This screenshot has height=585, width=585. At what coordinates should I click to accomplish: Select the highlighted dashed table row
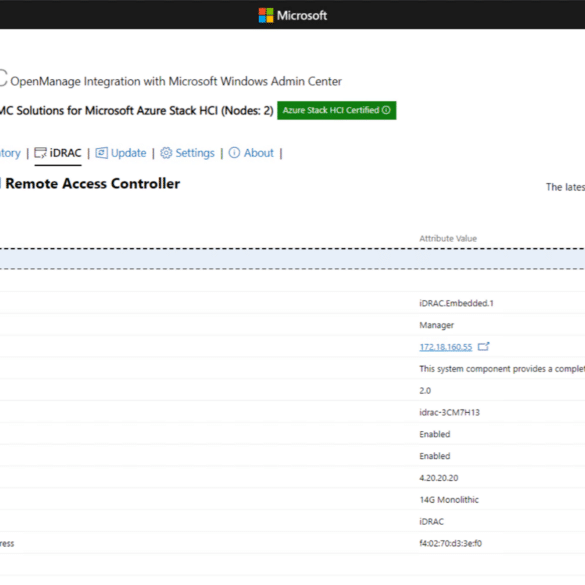tap(292, 259)
